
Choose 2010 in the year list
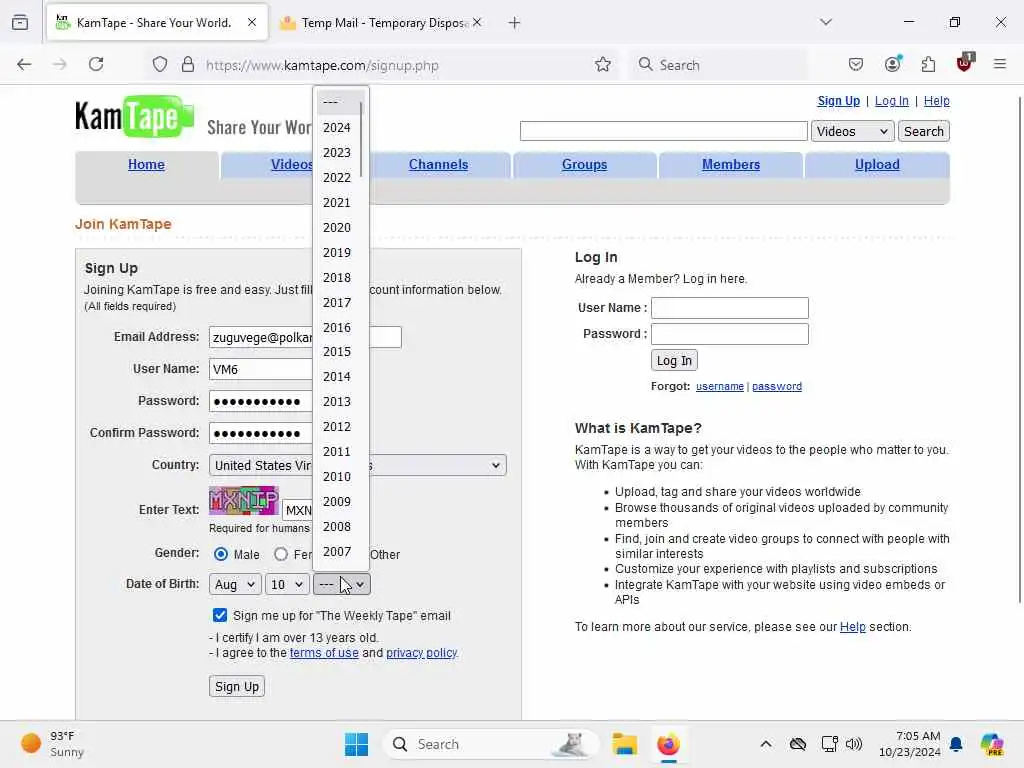pyautogui.click(x=337, y=477)
